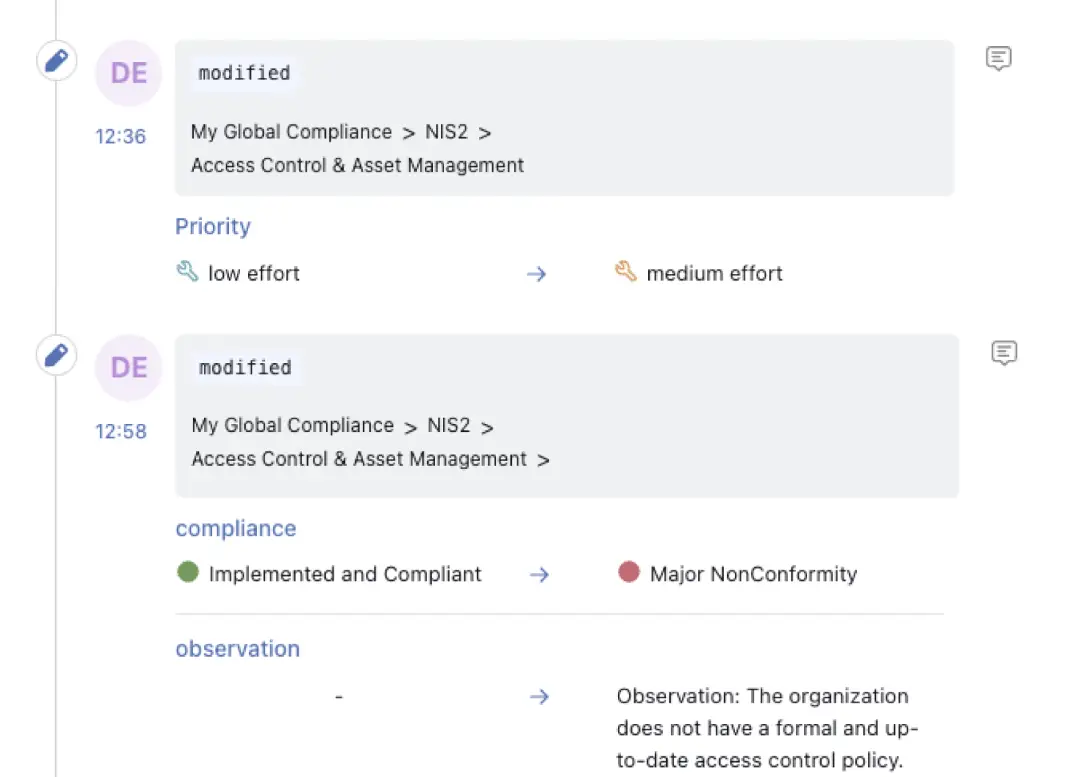
Task: Open comment icon for the compliance change
Action: click(x=1004, y=353)
